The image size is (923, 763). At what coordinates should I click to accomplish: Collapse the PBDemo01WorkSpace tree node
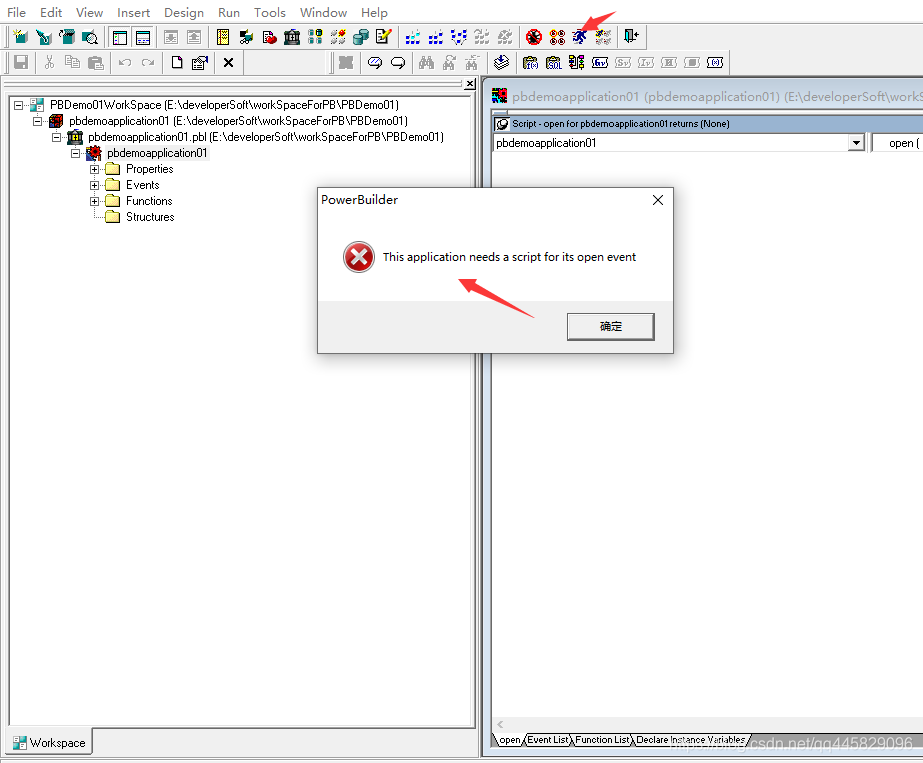coord(18,105)
